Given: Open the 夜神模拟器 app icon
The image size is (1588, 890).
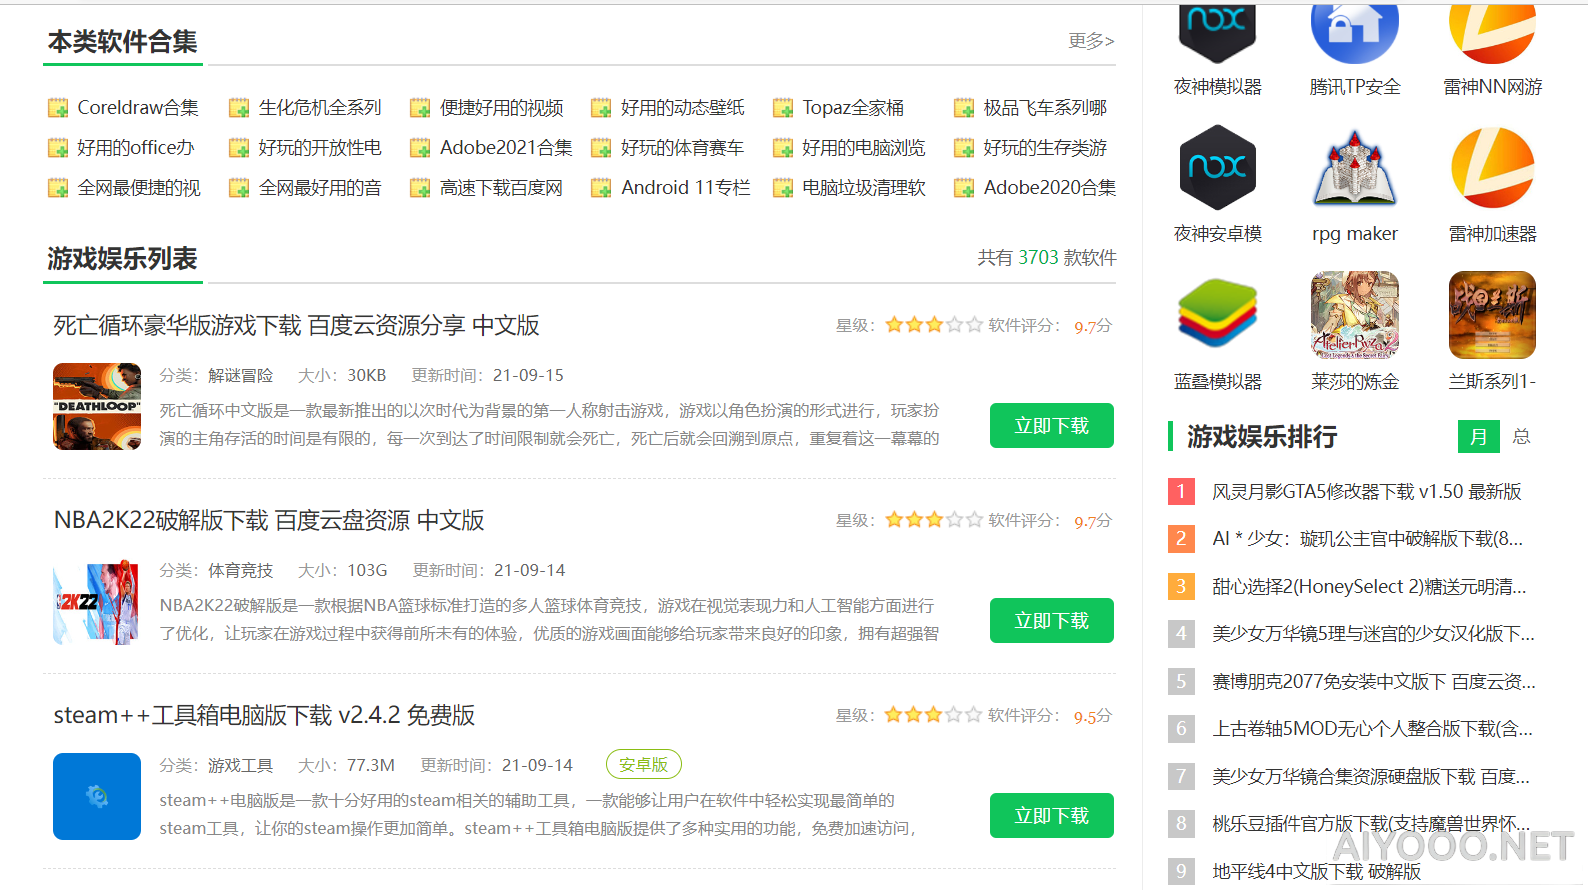Looking at the screenshot, I should tap(1217, 34).
